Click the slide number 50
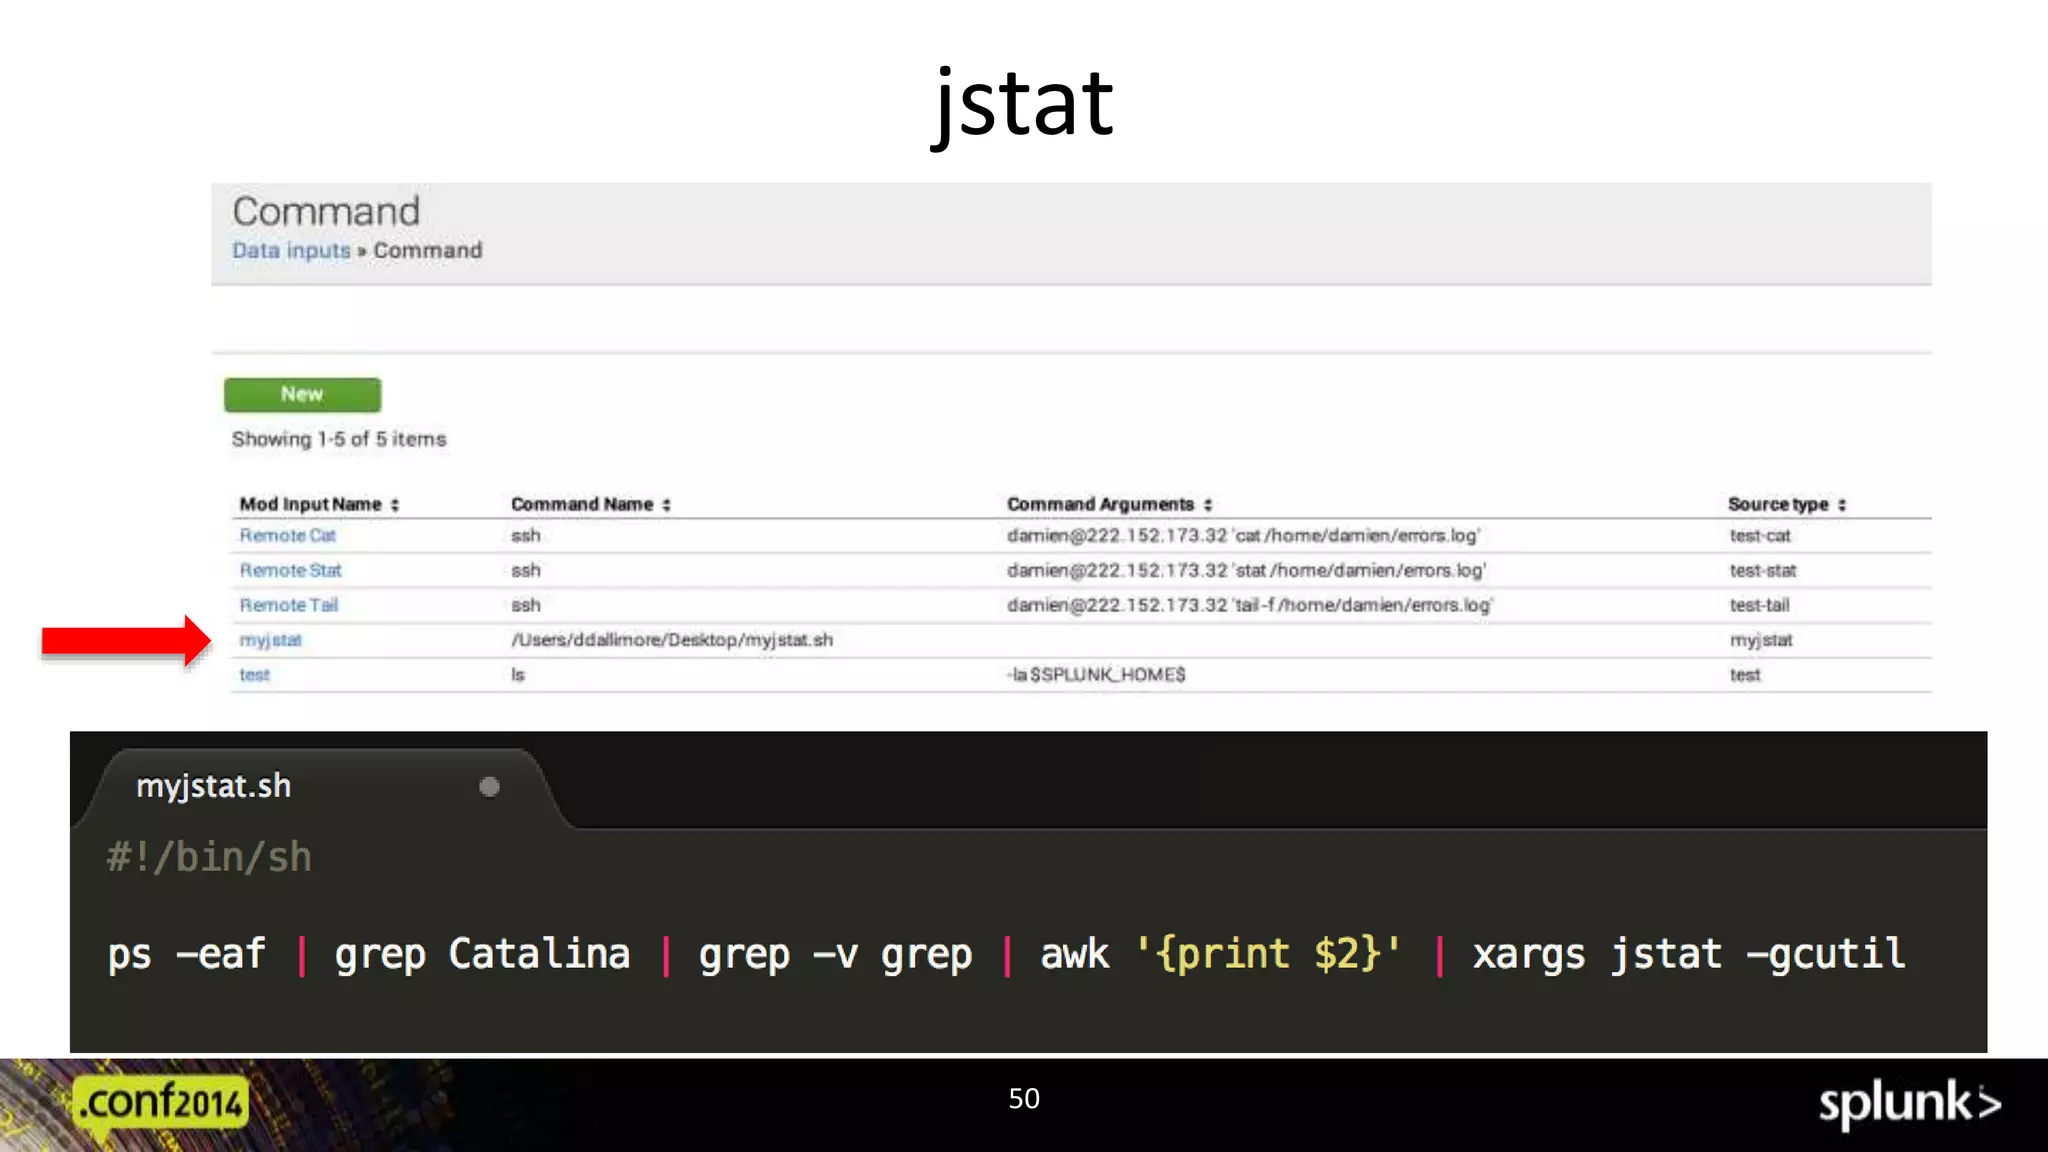2048x1152 pixels. click(x=1024, y=1098)
